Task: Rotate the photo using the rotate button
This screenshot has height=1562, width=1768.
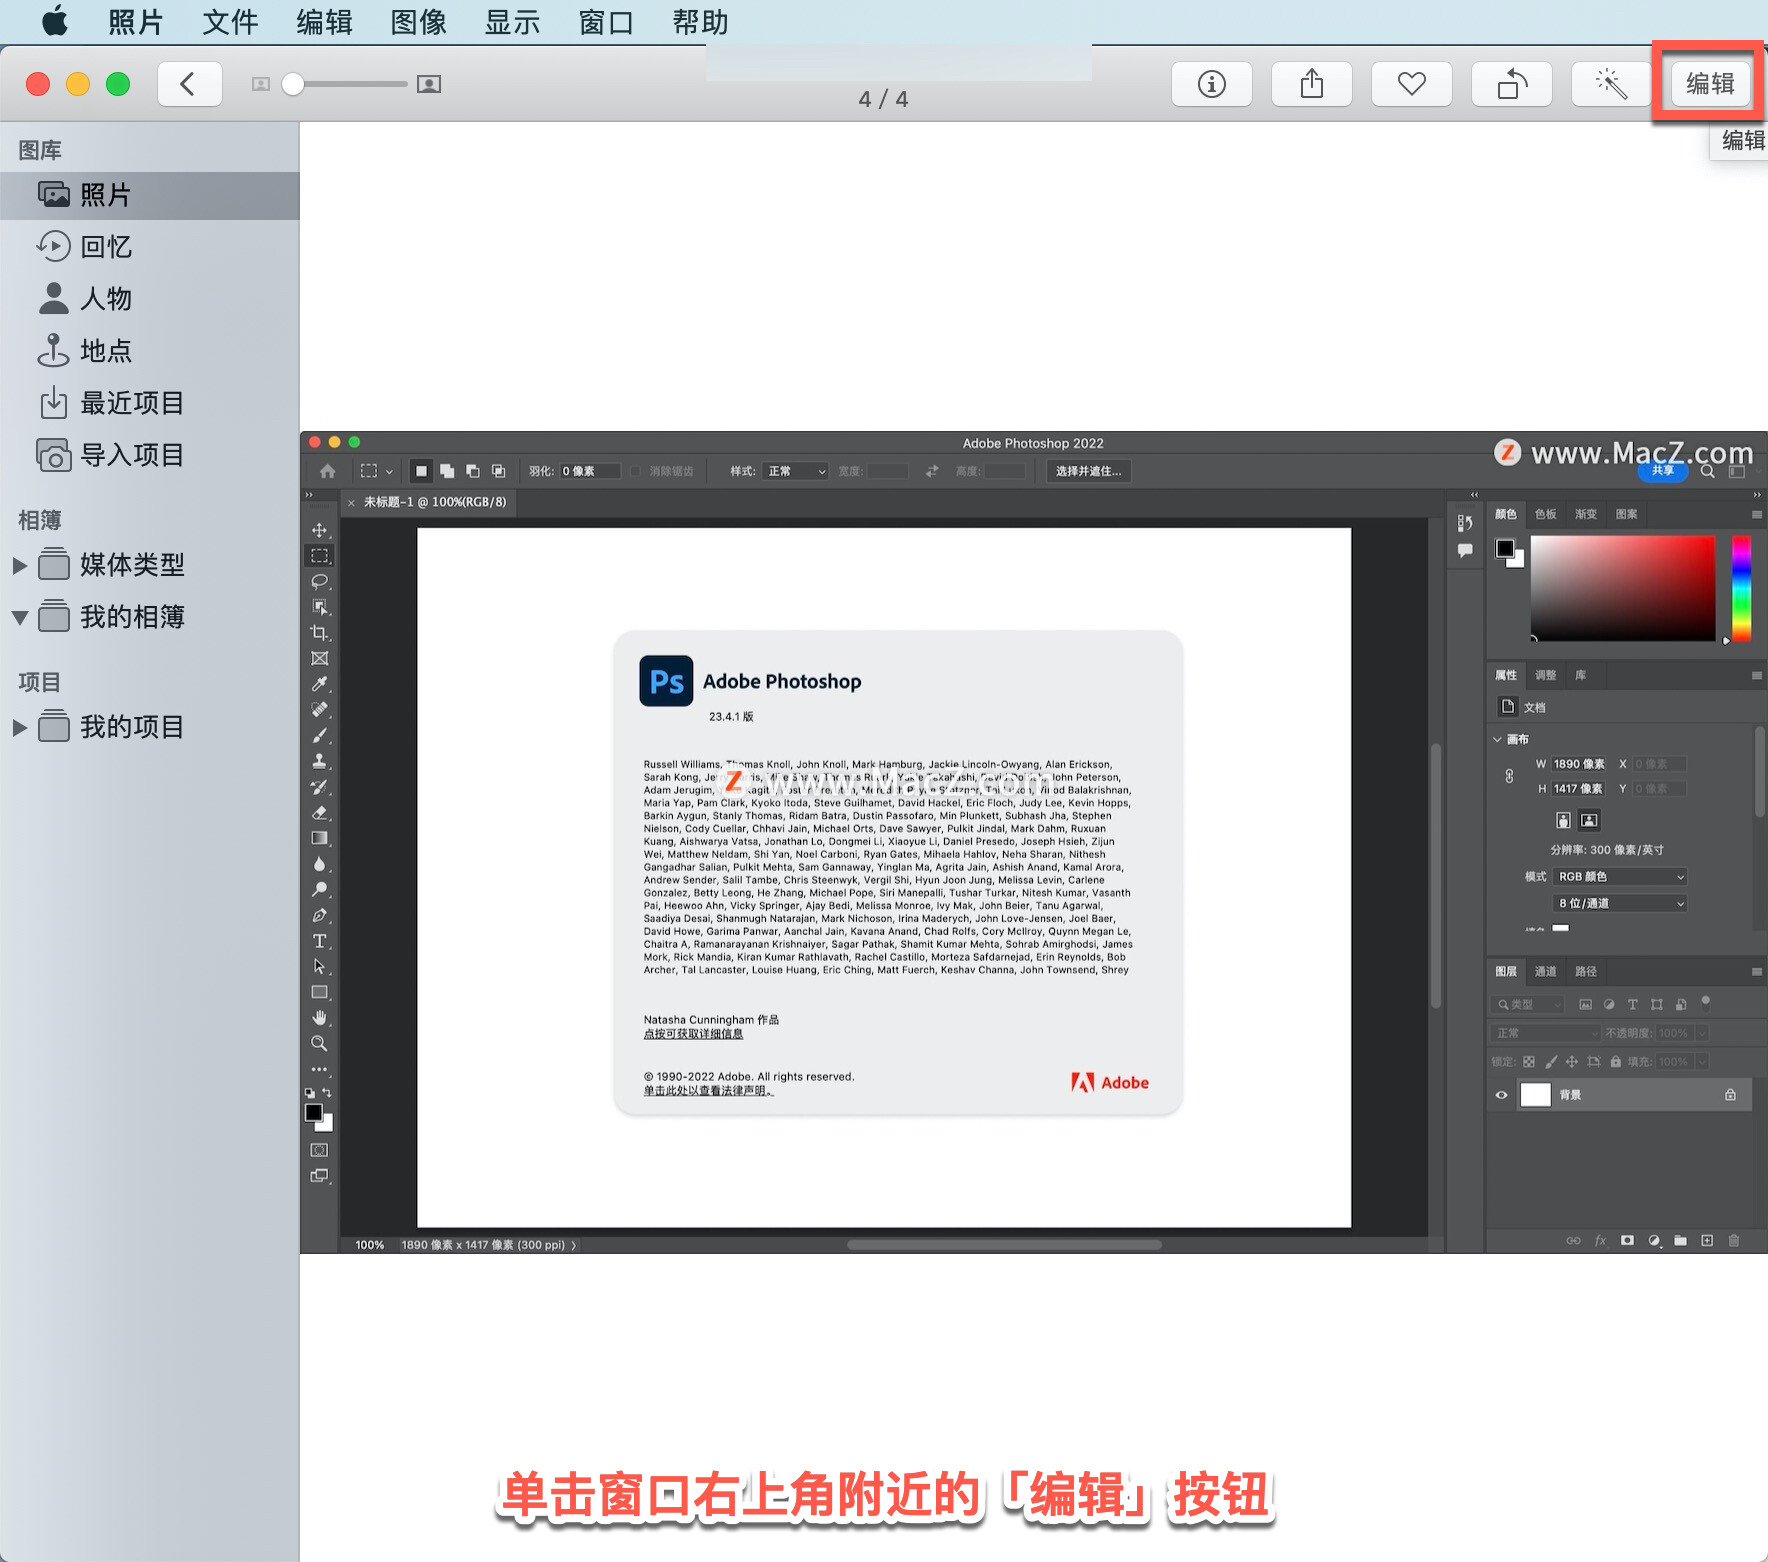Action: (x=1512, y=84)
